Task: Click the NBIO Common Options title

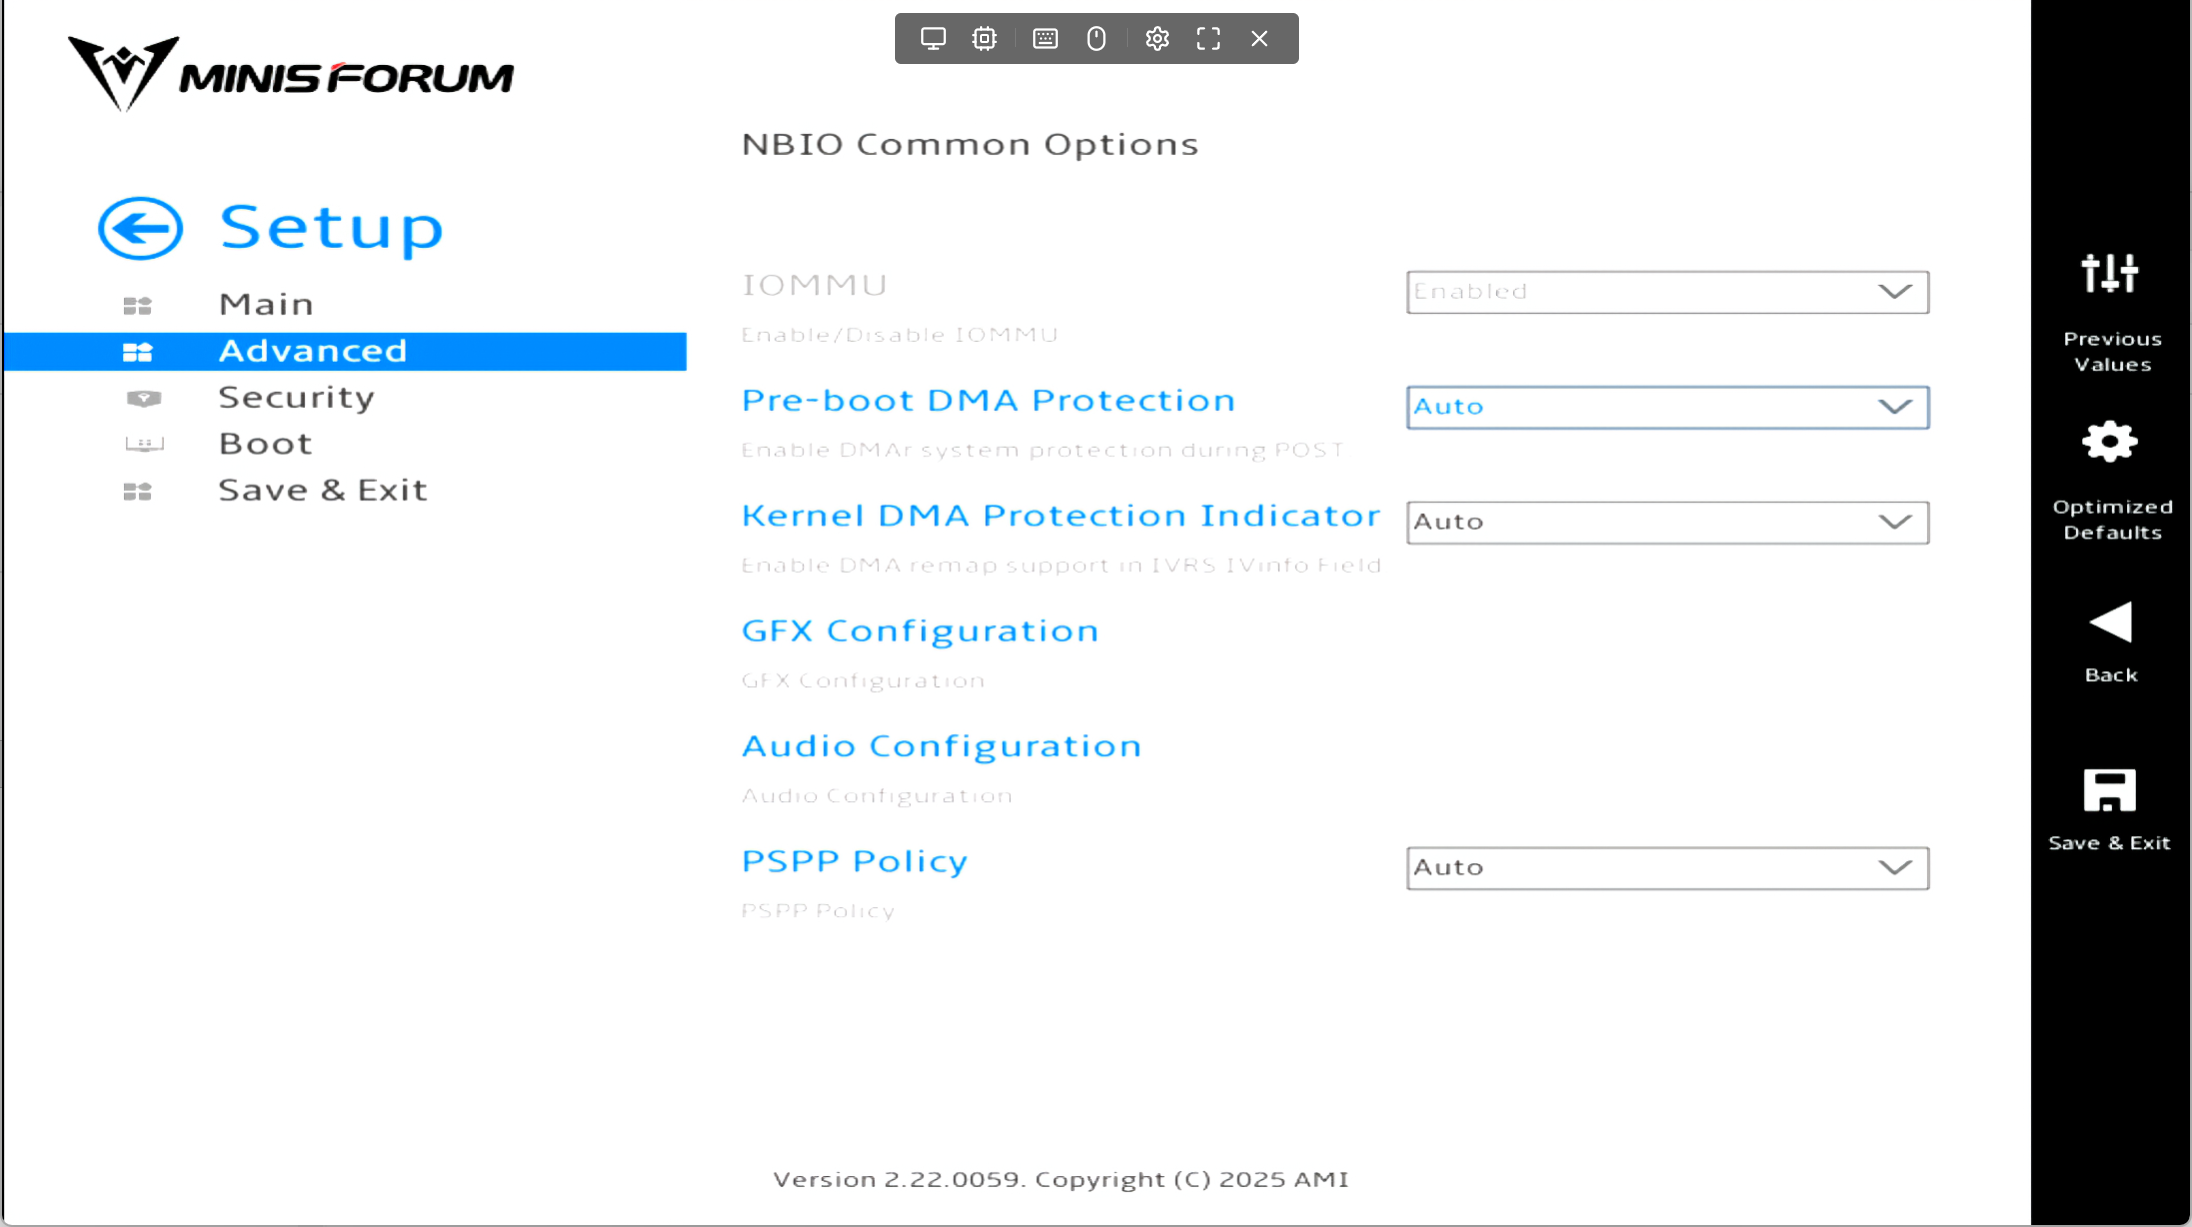Action: (x=970, y=144)
